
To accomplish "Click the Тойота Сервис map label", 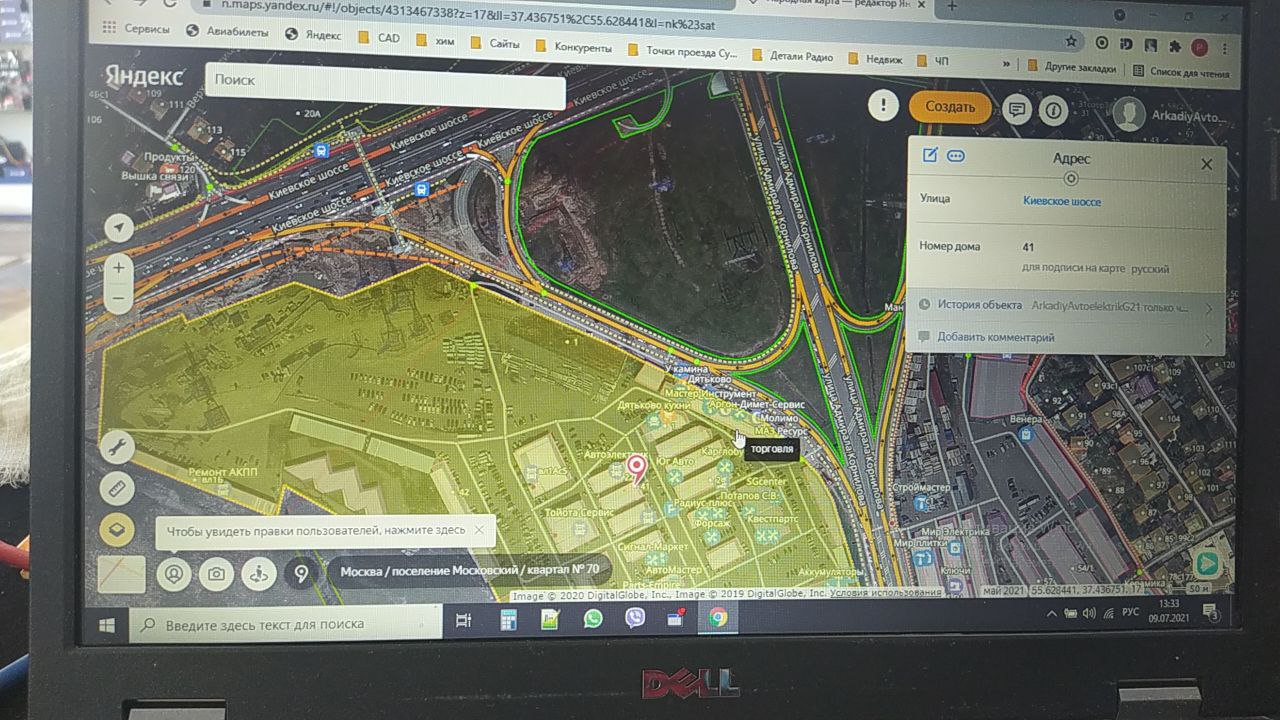I will point(580,511).
